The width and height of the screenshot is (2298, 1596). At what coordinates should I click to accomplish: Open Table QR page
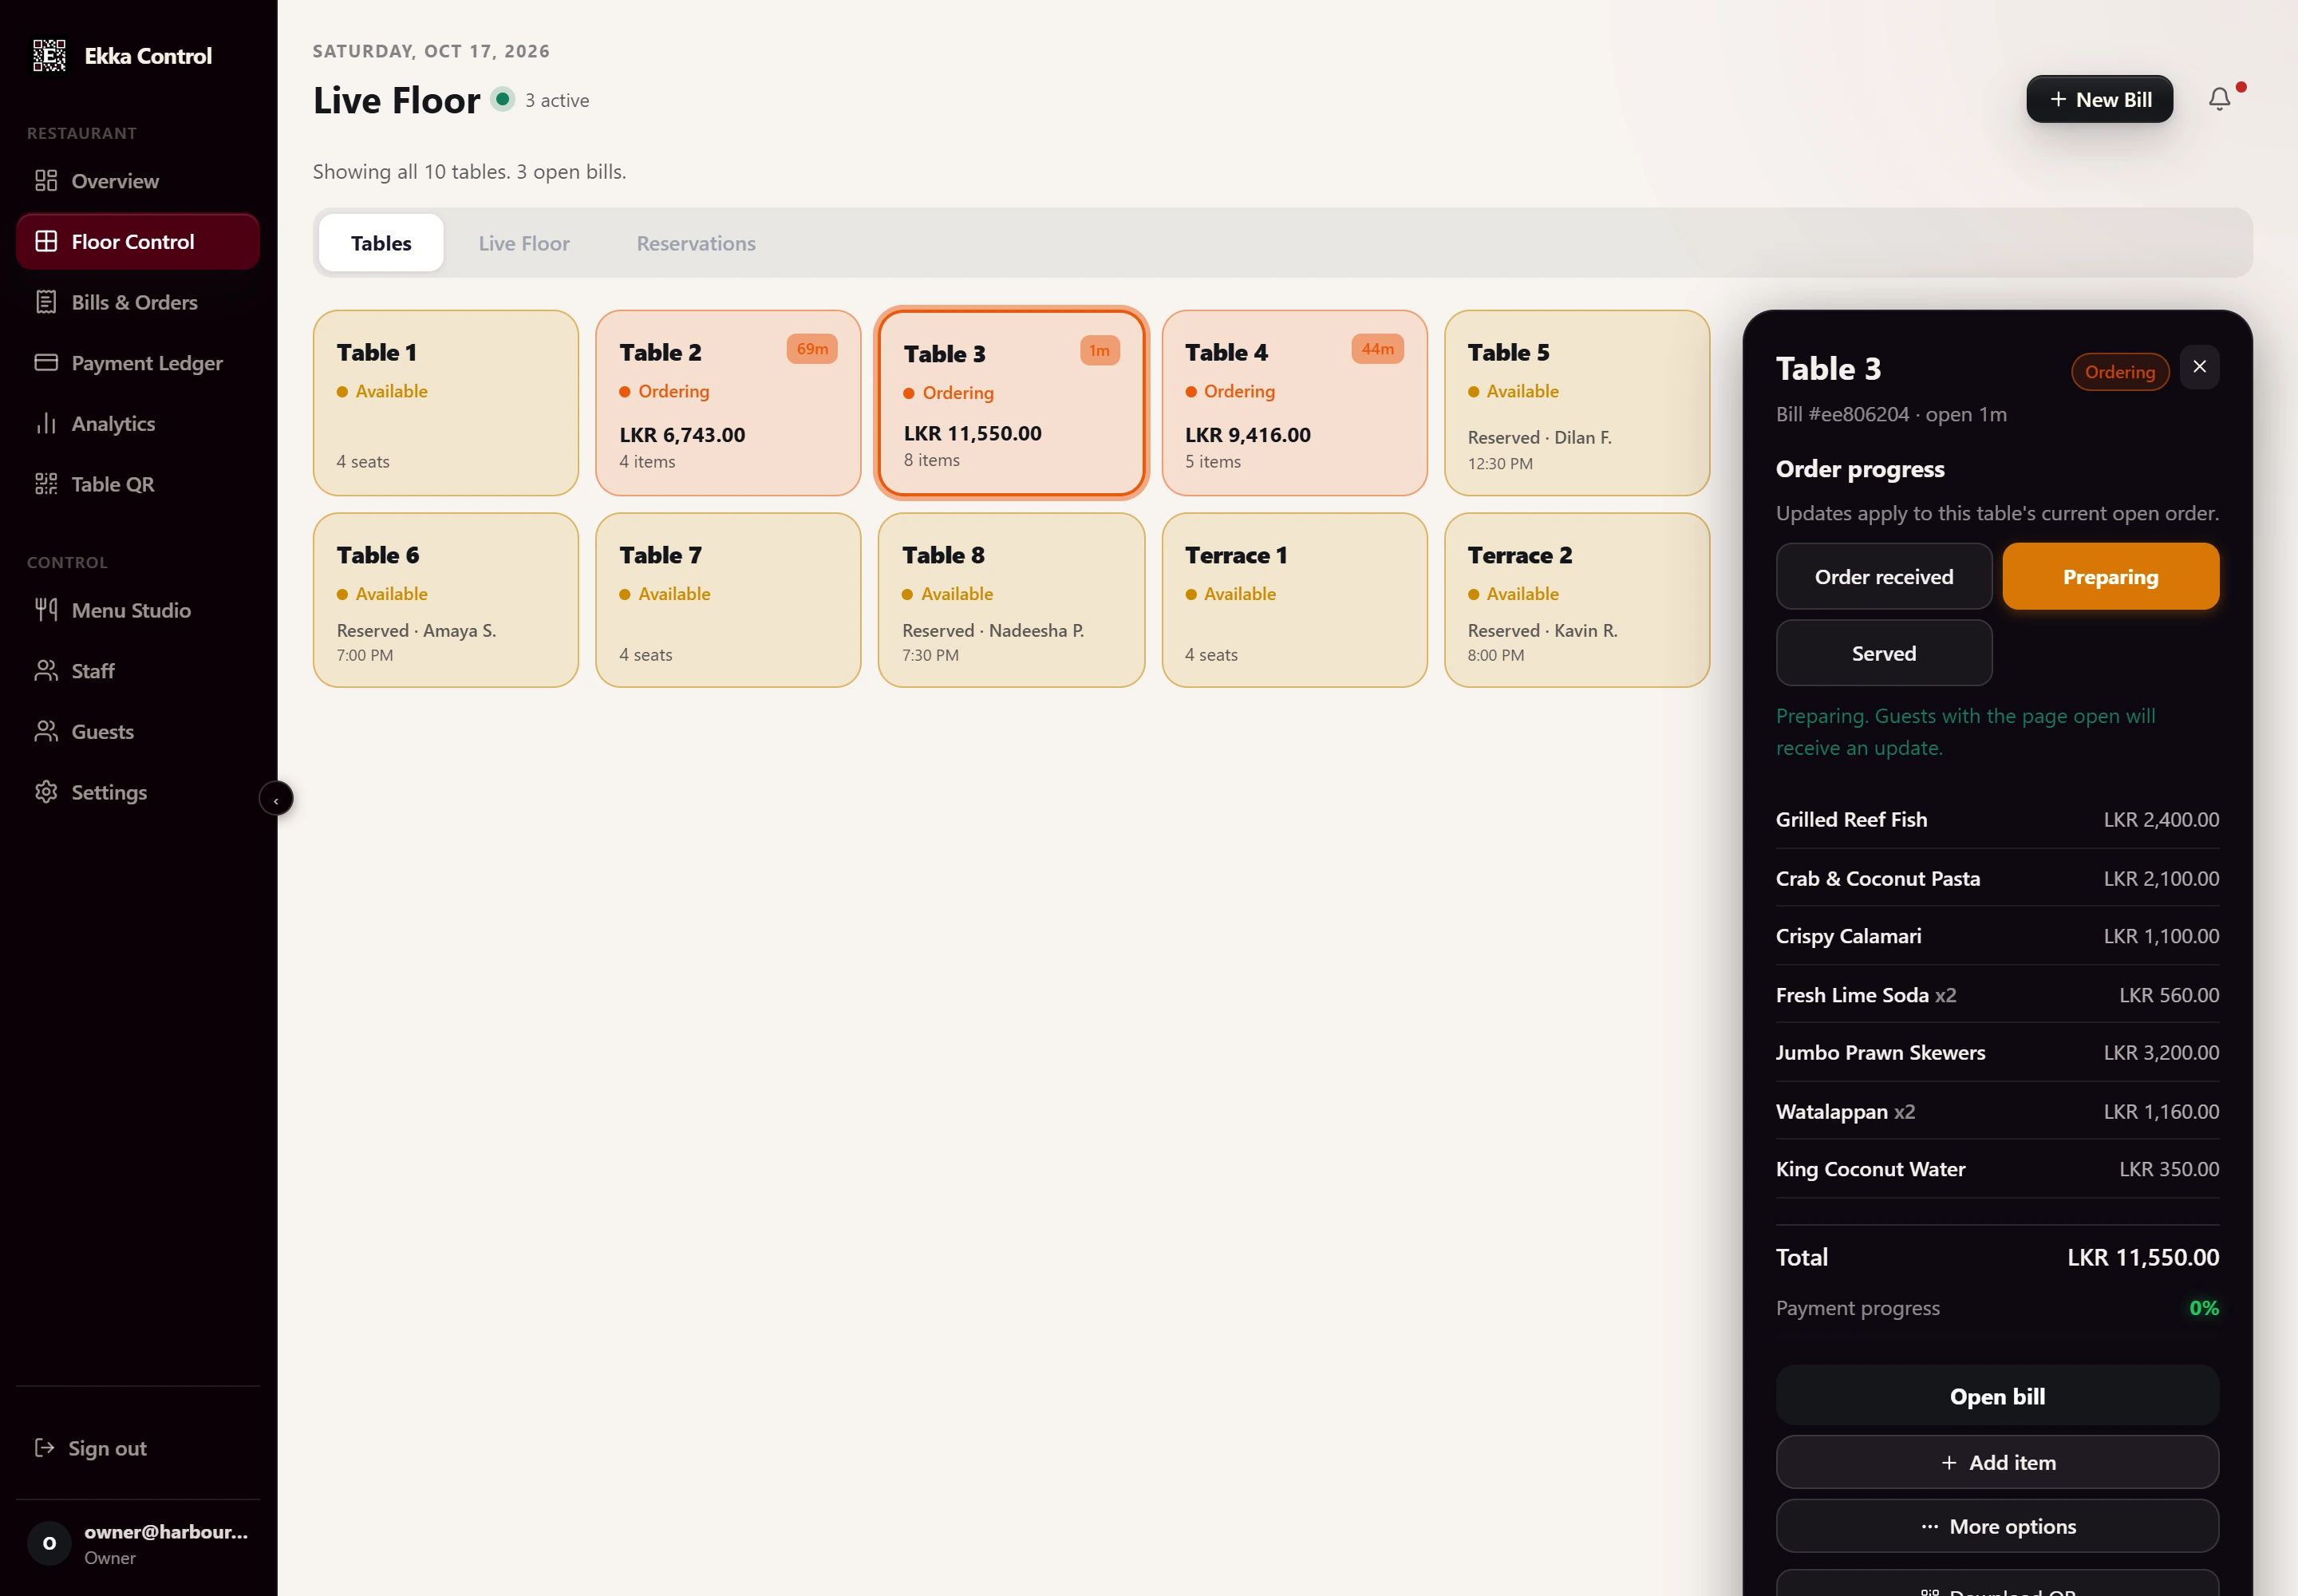point(138,484)
